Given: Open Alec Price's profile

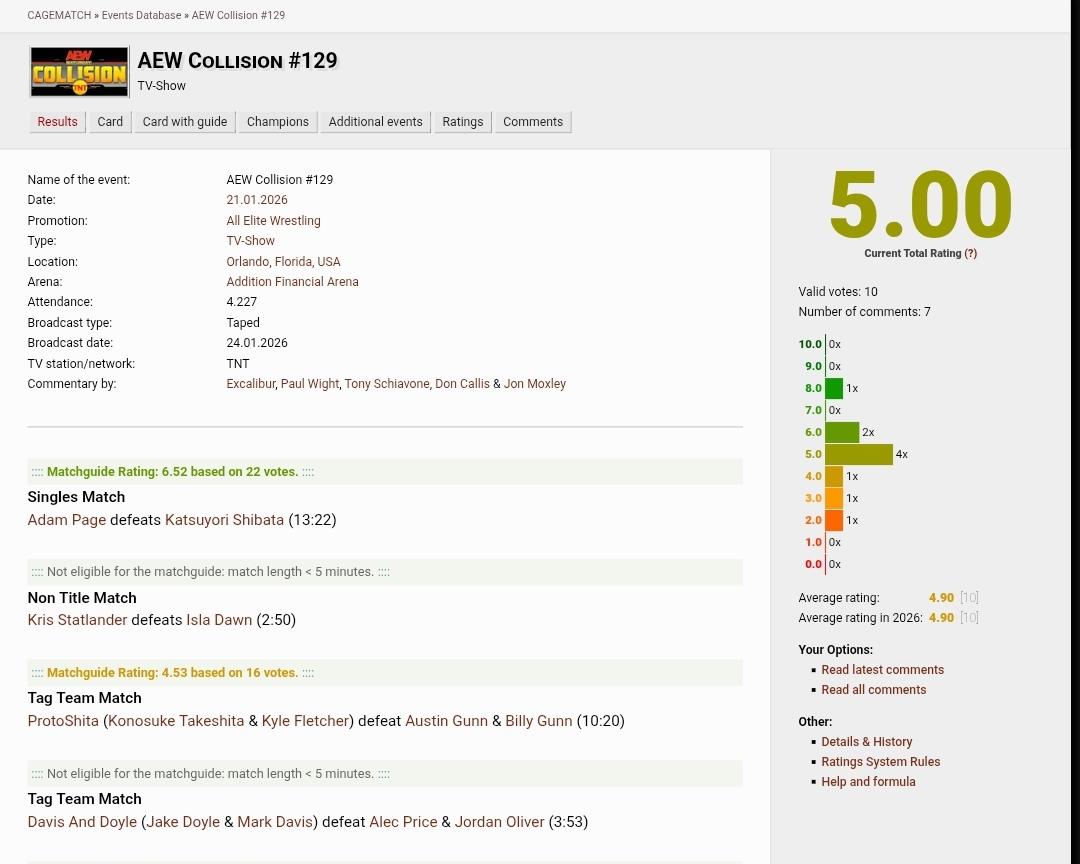Looking at the screenshot, I should tap(403, 822).
